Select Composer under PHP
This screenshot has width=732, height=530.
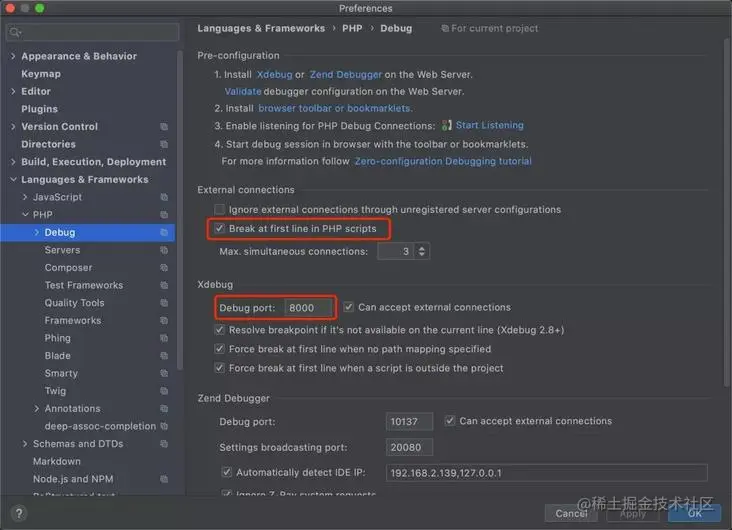coord(69,268)
